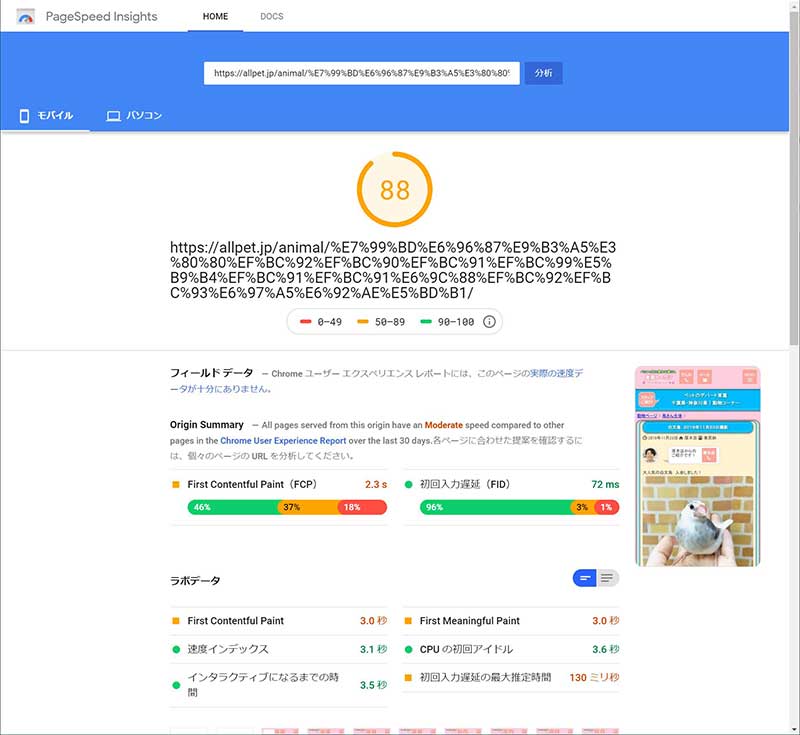800x735 pixels.
Task: Click the orange 88 score gauge
Action: pos(394,190)
